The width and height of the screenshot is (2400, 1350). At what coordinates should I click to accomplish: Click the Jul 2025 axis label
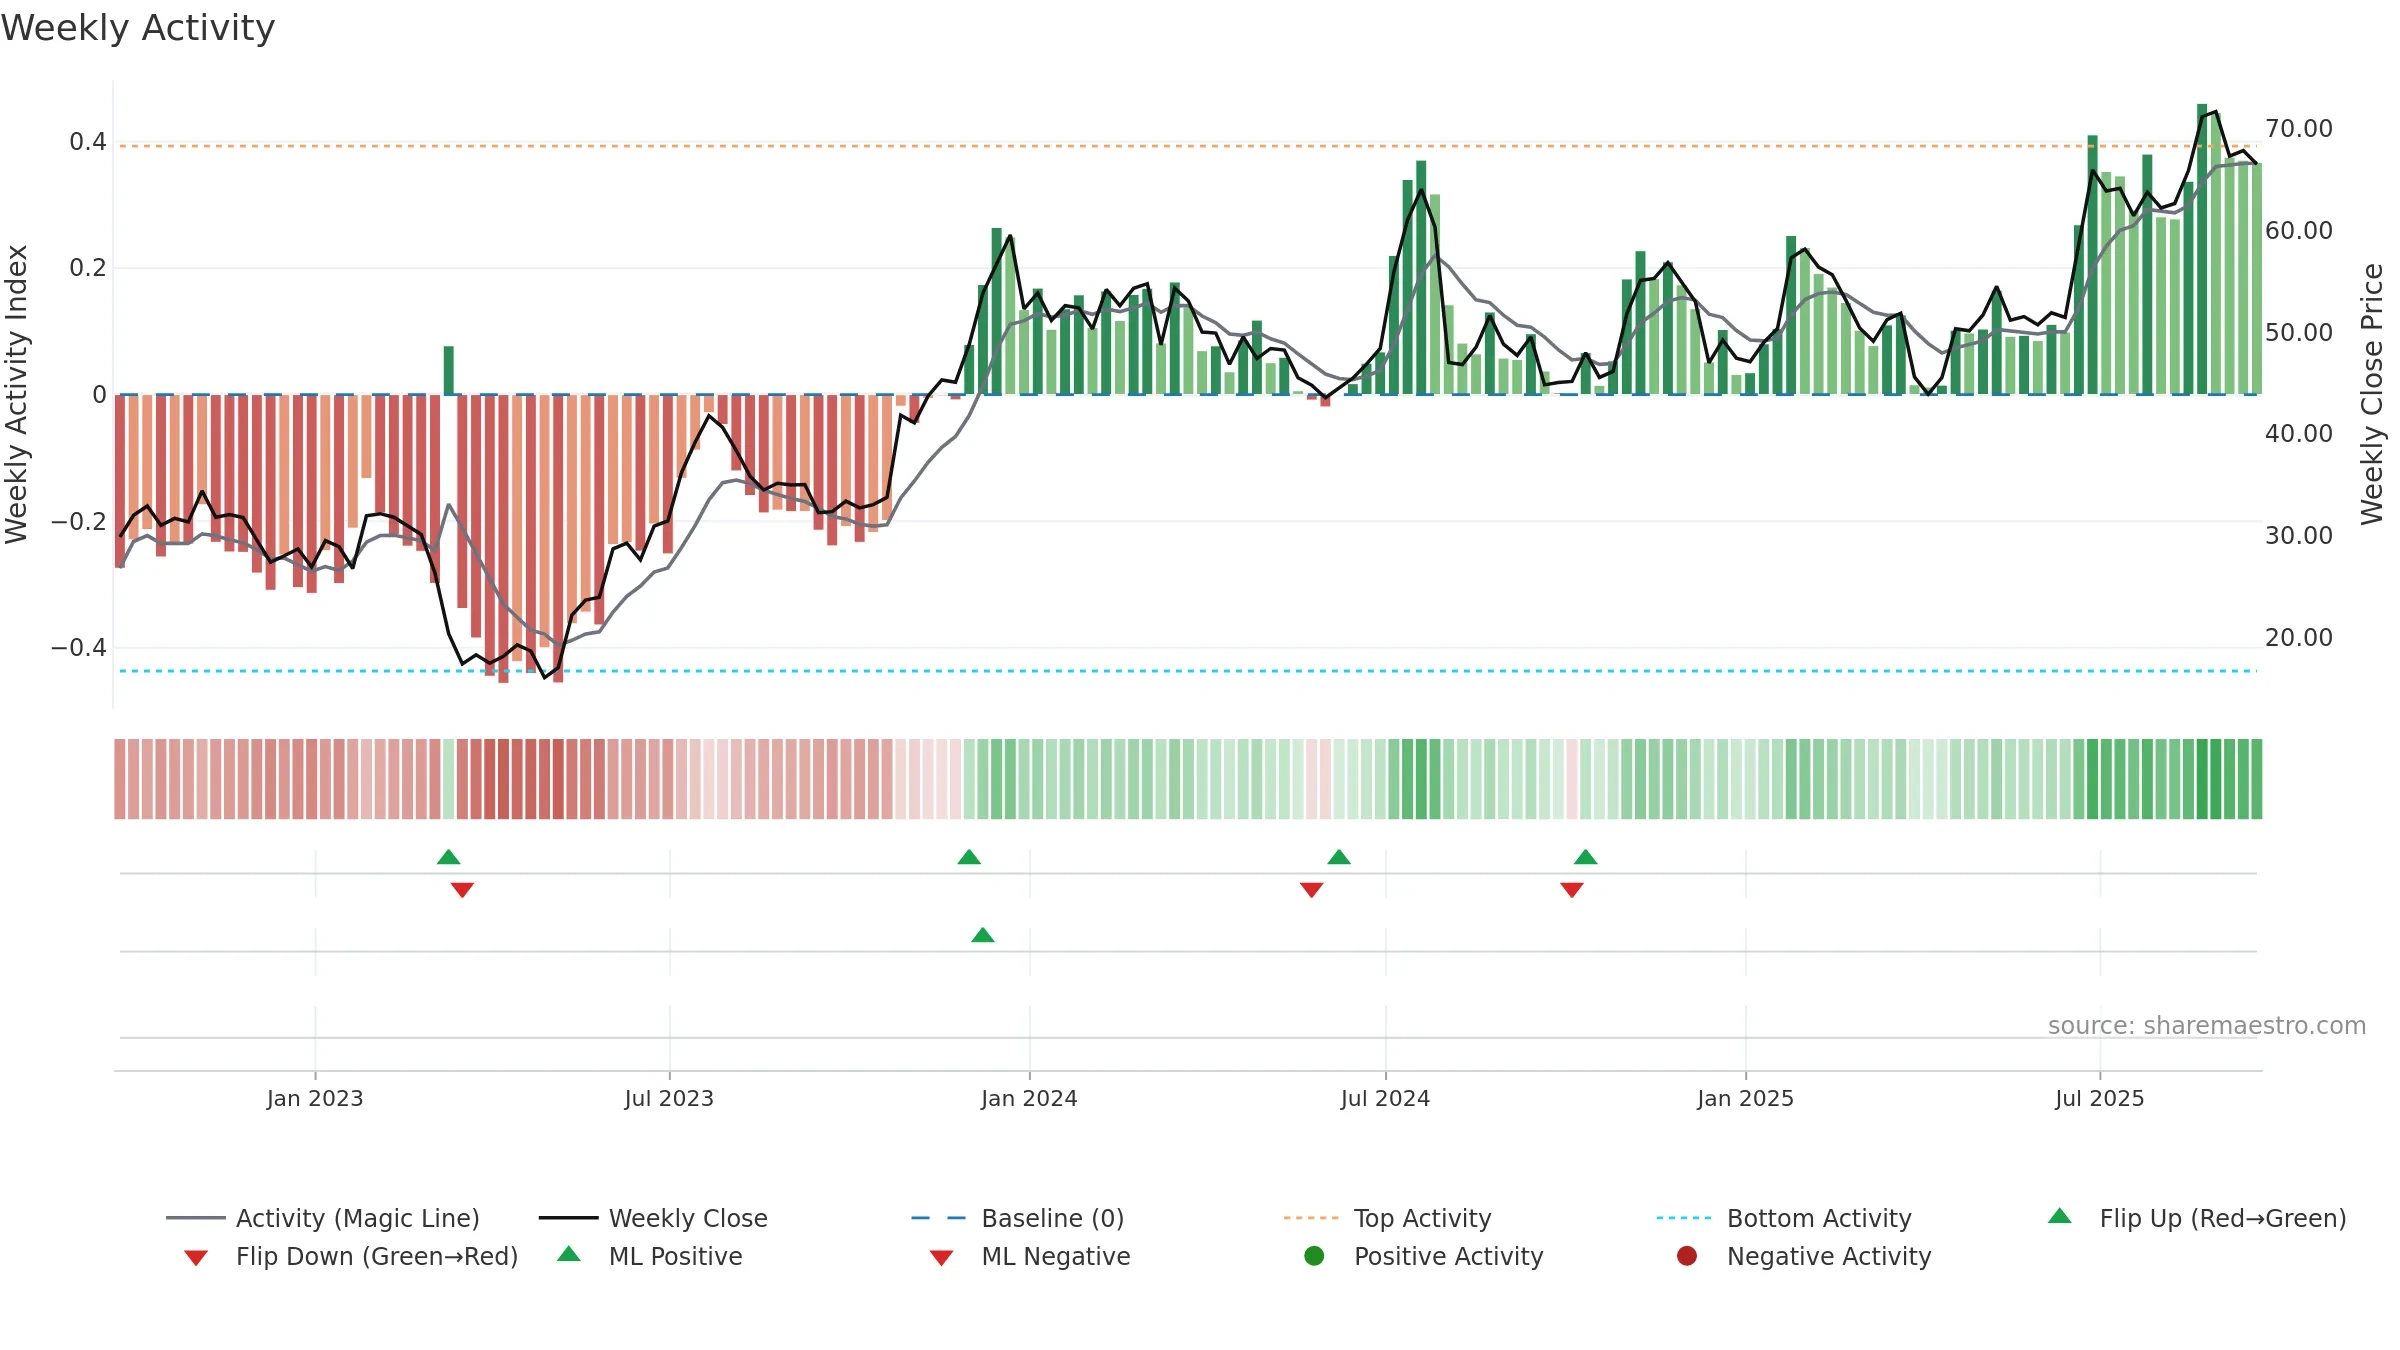2100,1099
